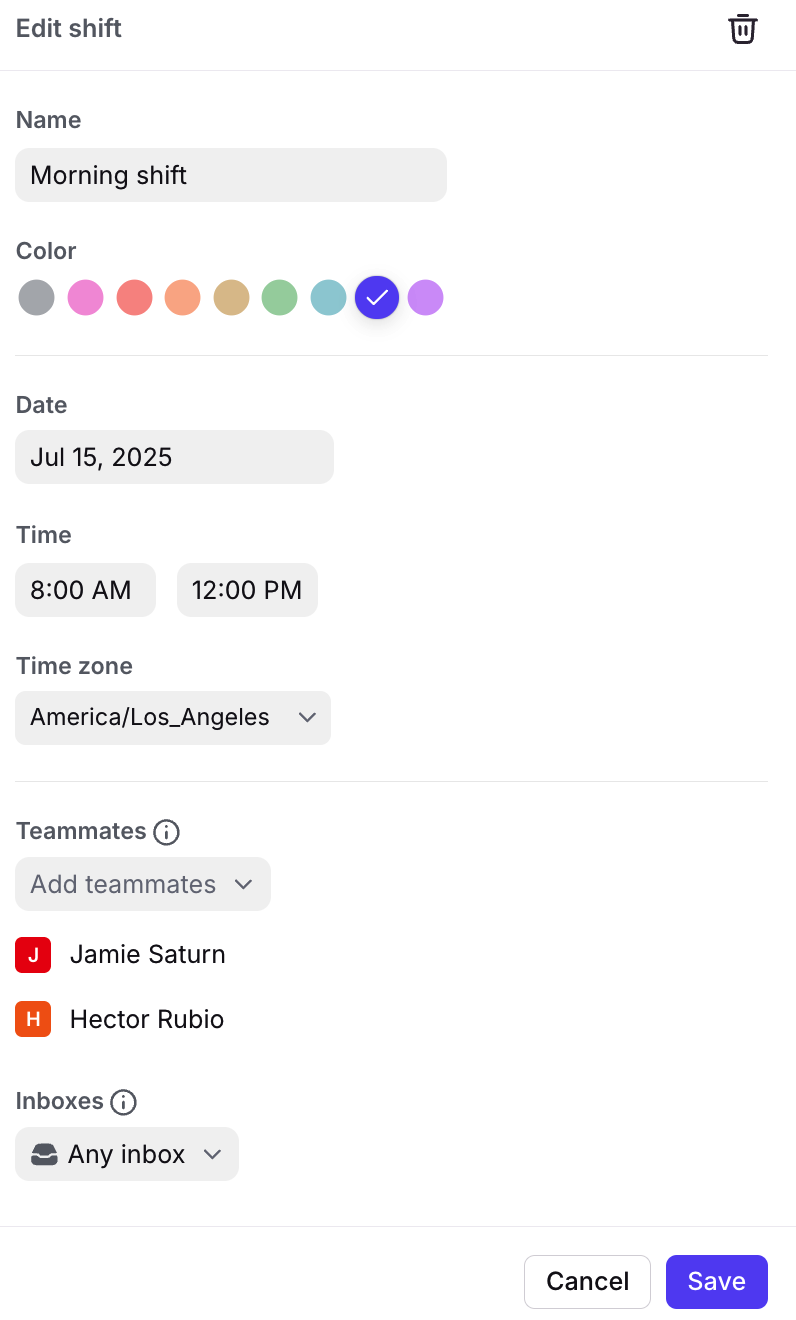Select the teal color swatch

pyautogui.click(x=328, y=298)
